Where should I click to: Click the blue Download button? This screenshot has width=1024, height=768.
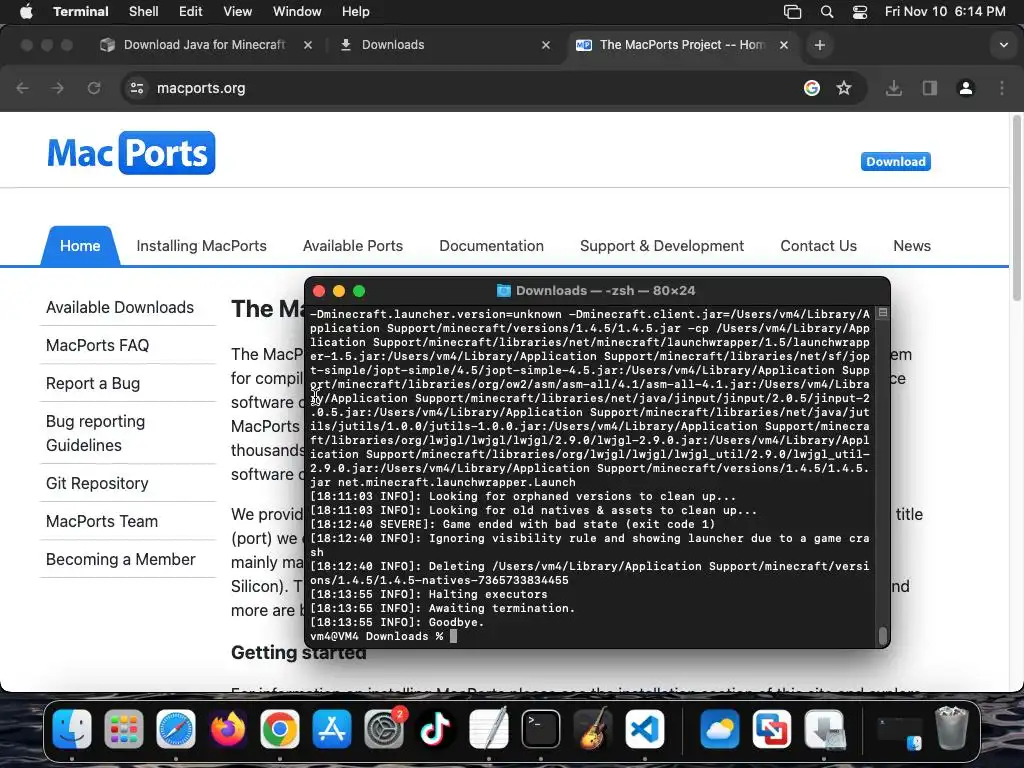pyautogui.click(x=895, y=161)
